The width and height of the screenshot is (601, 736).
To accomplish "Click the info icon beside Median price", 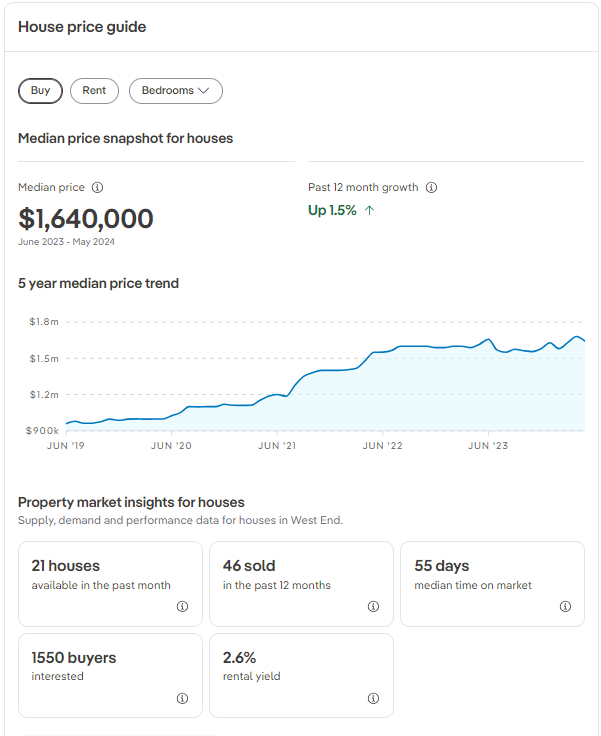I will pos(97,188).
